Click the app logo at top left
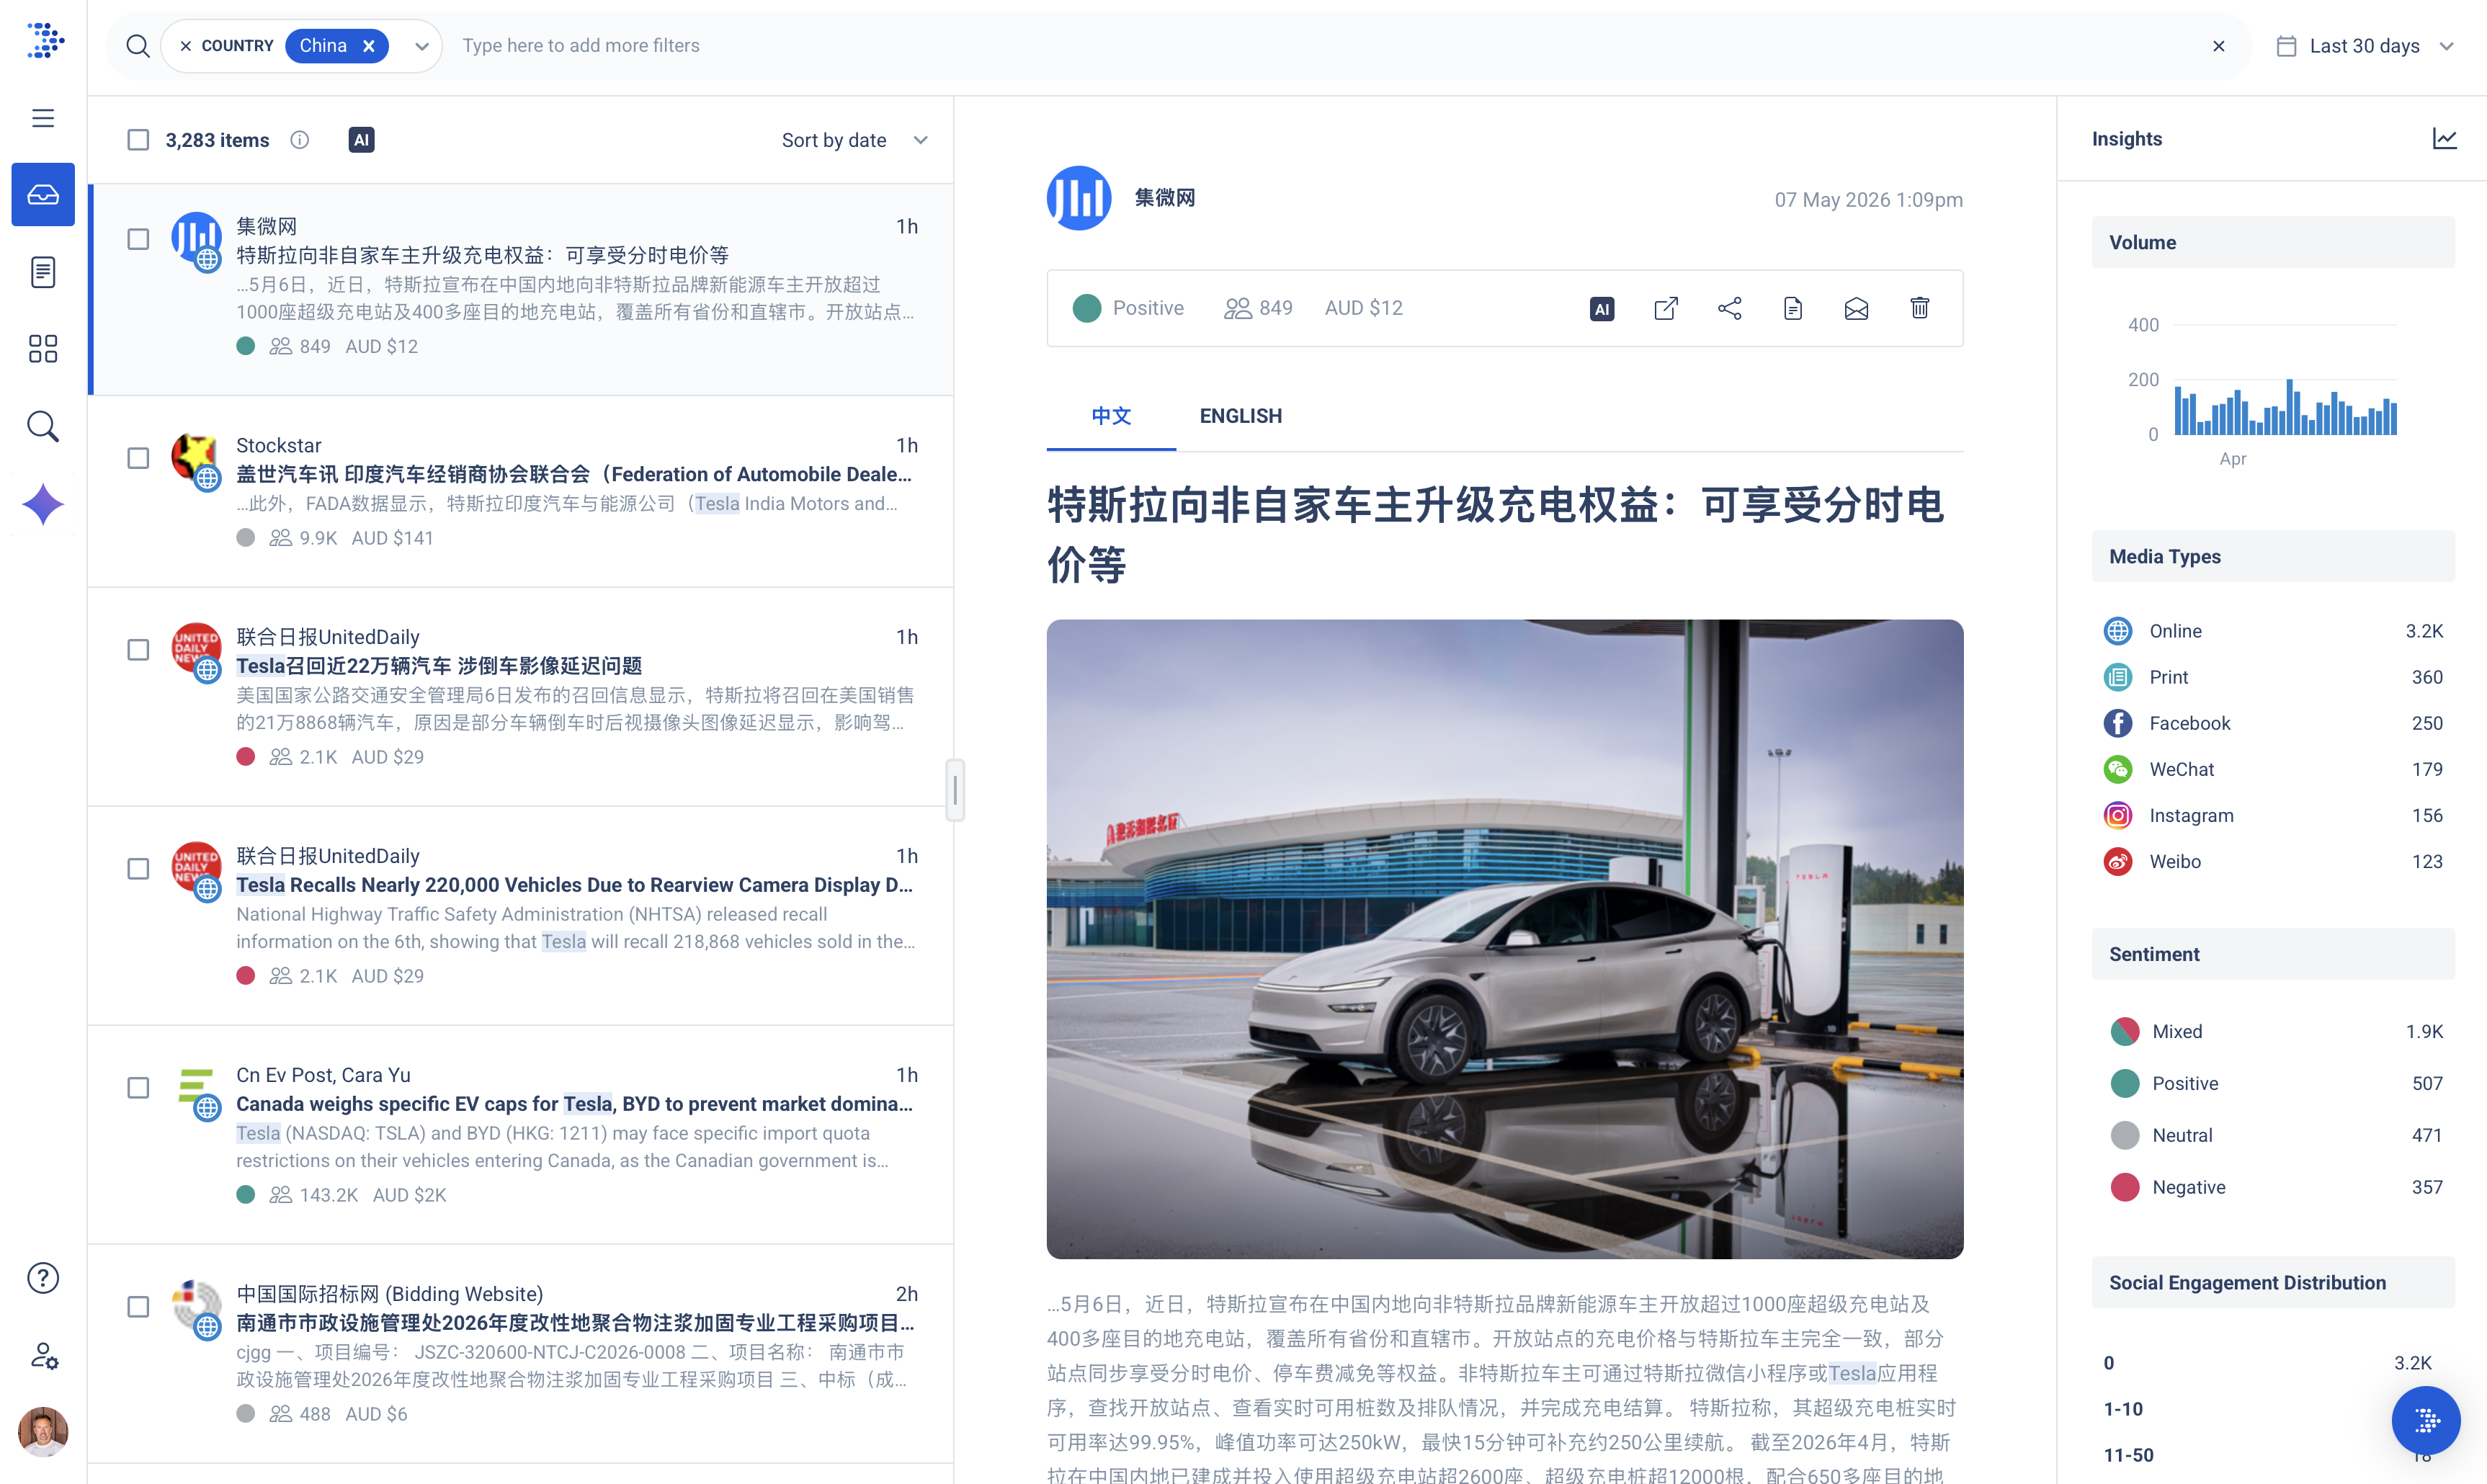2487x1484 pixels. coord(44,41)
